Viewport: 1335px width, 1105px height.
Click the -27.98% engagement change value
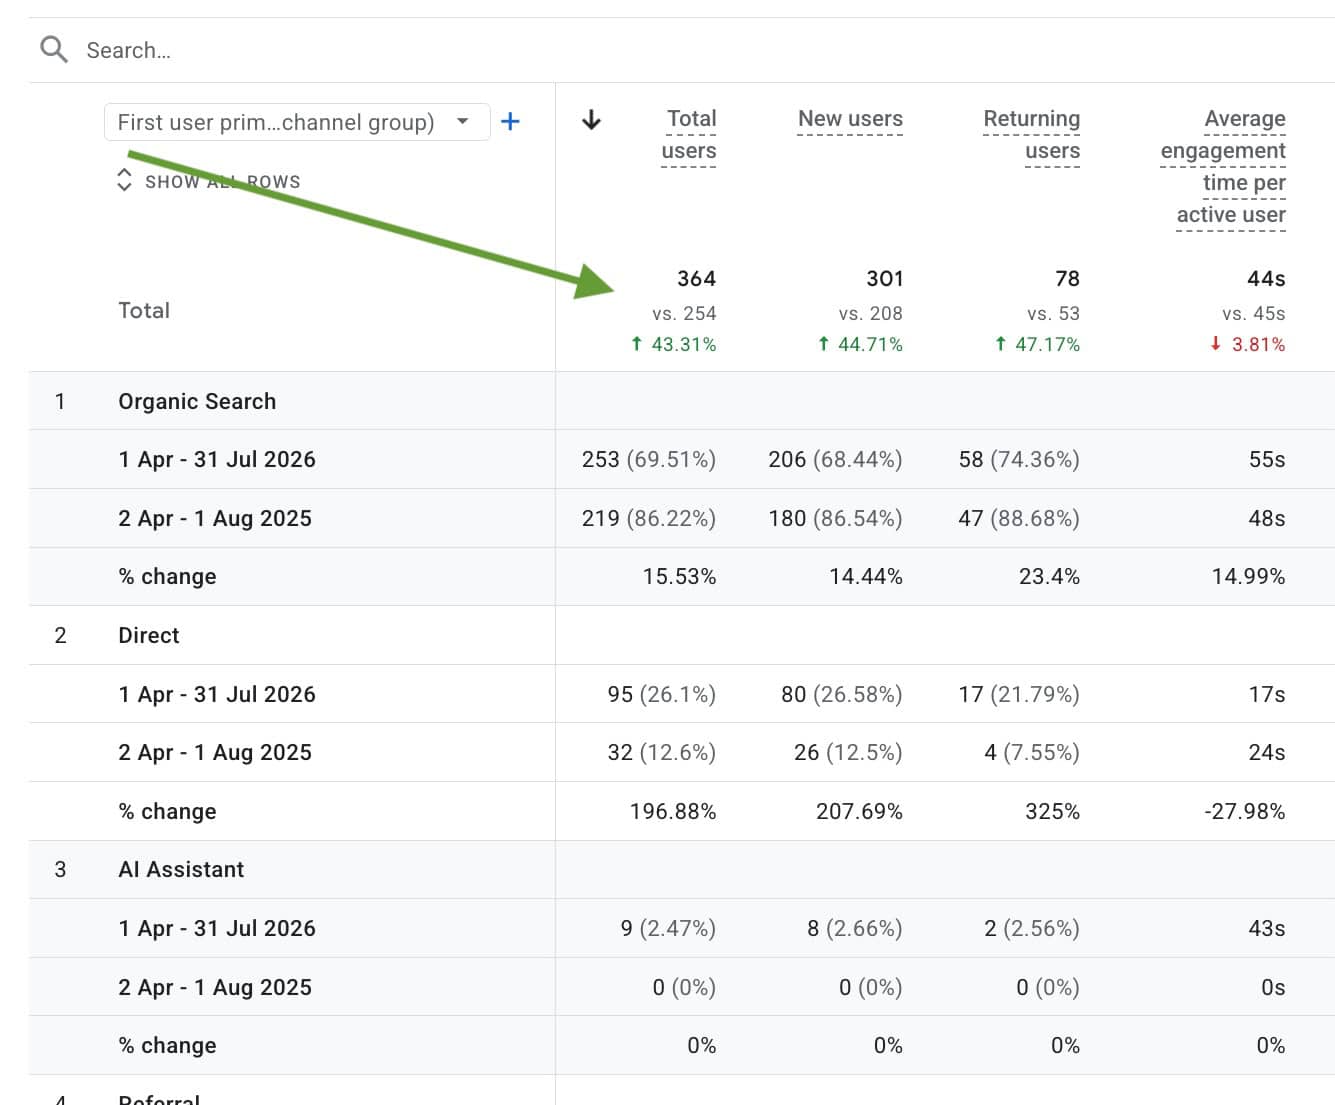(x=1245, y=811)
